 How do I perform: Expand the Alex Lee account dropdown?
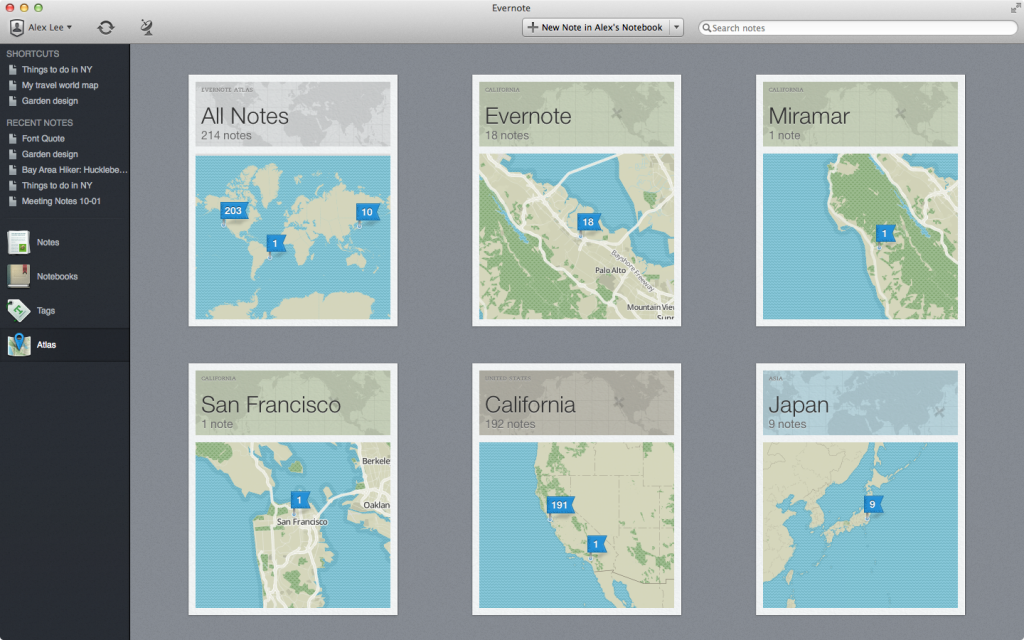(41, 27)
